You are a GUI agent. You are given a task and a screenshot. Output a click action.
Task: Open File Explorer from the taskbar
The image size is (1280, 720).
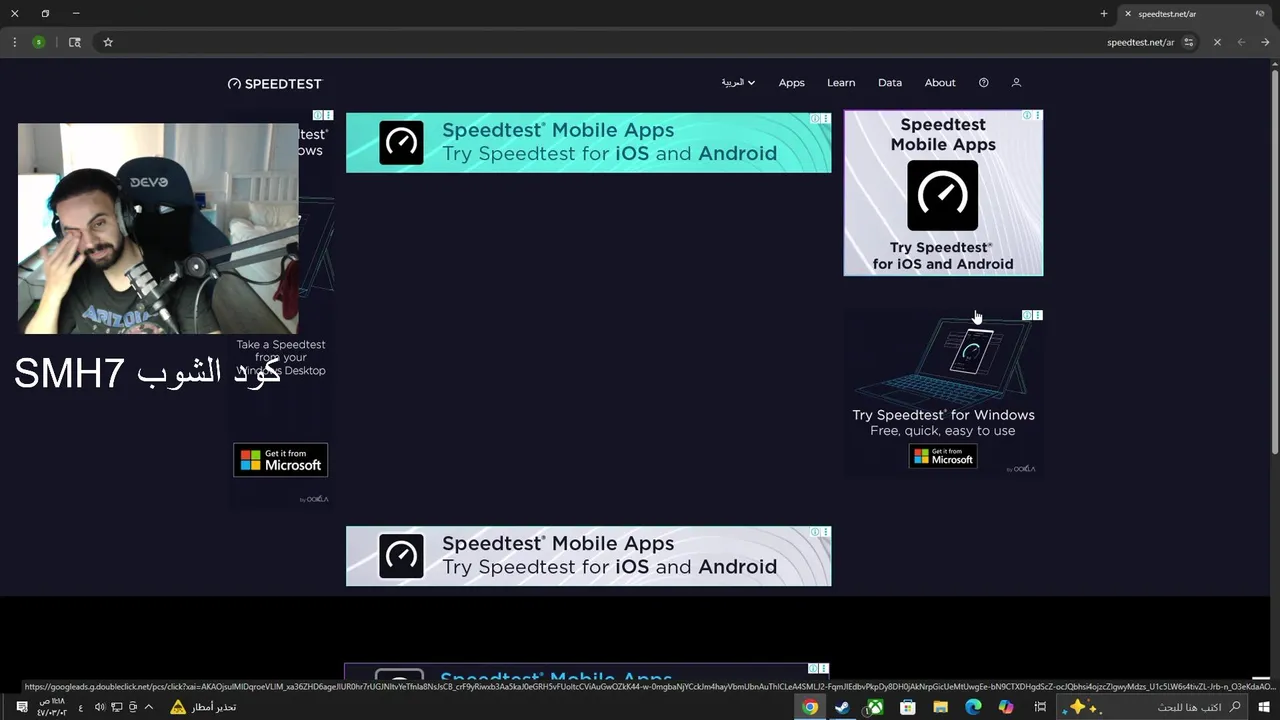click(x=940, y=707)
